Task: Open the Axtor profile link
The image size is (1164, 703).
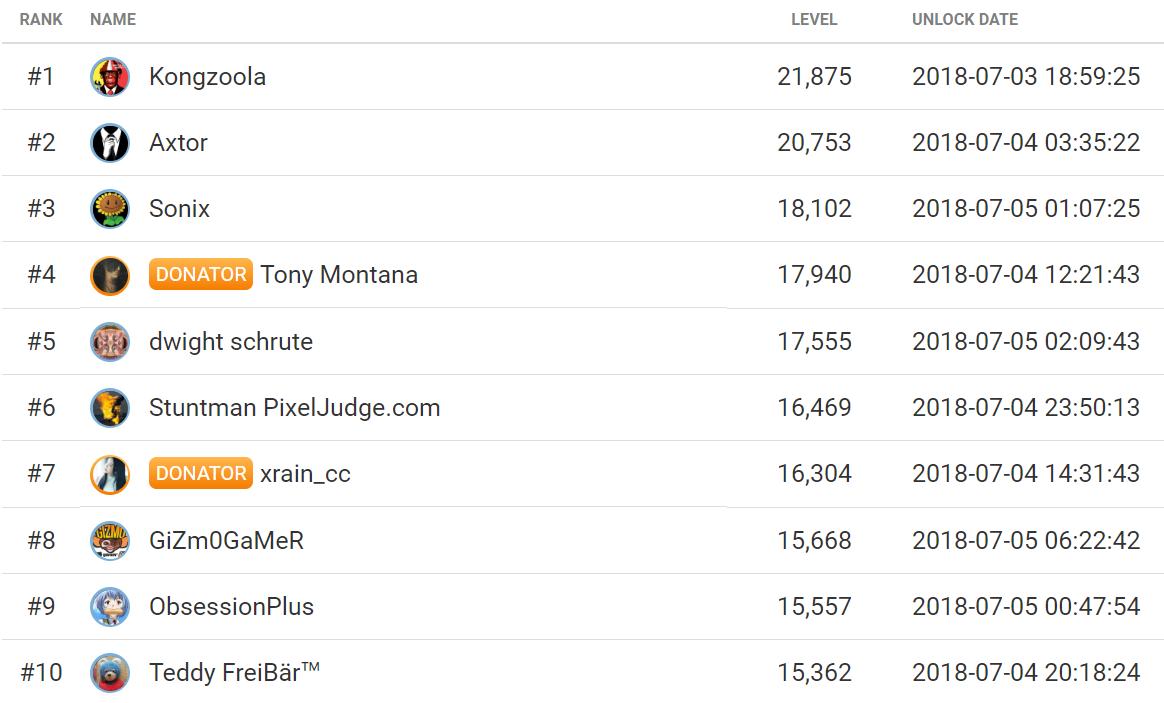Action: click(x=178, y=143)
